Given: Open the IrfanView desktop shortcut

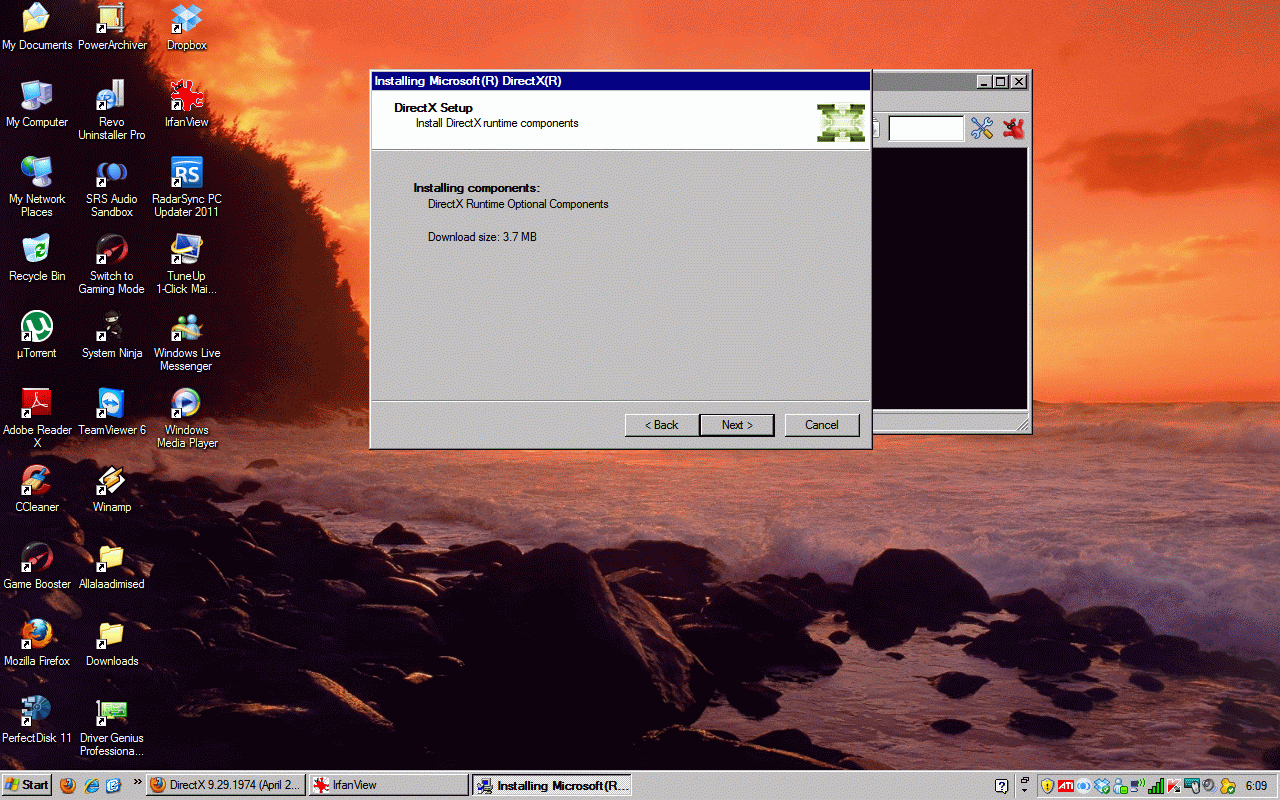Looking at the screenshot, I should pos(186,104).
